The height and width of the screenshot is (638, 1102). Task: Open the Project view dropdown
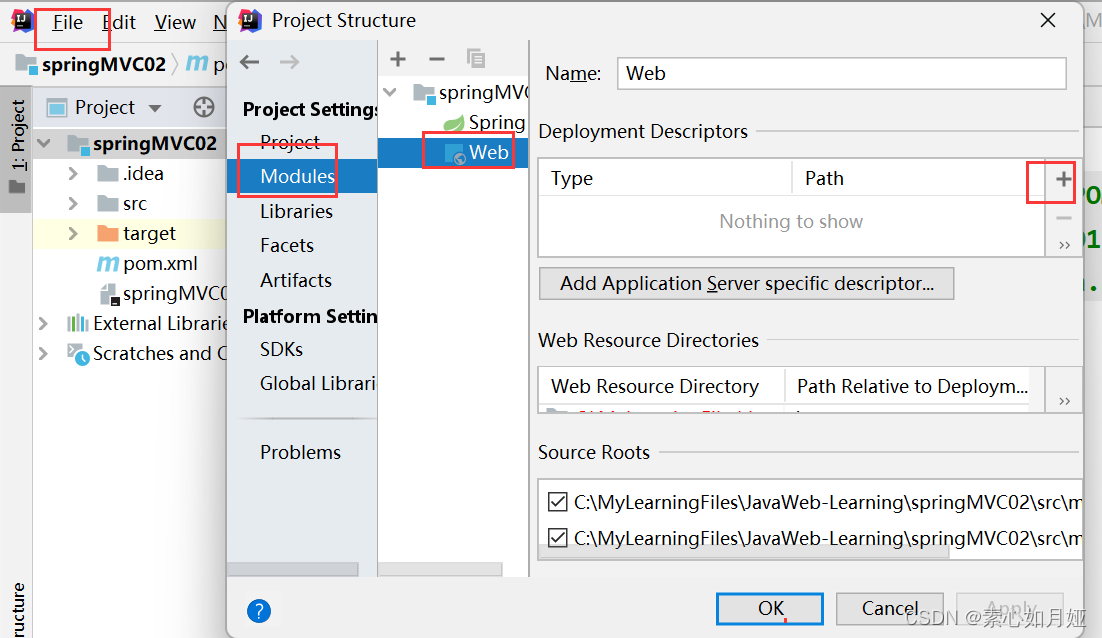155,108
